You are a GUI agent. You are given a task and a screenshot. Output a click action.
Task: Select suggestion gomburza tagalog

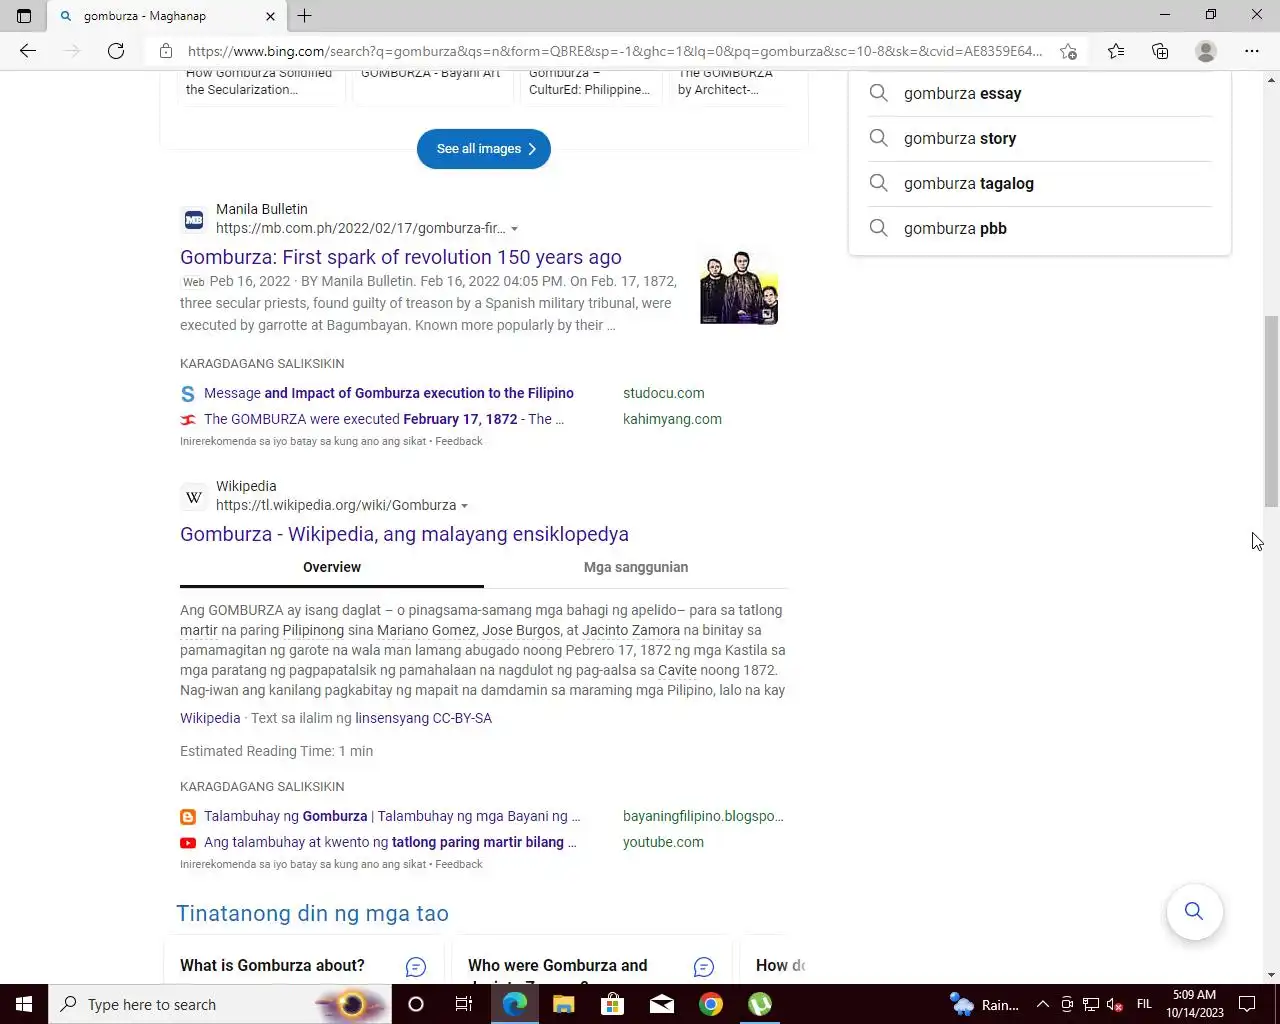(x=1040, y=184)
